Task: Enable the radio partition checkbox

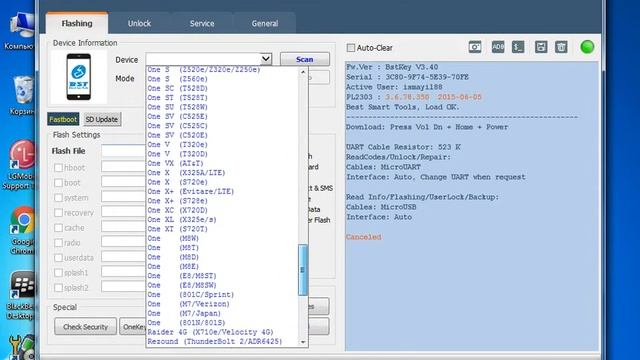Action: click(58, 243)
